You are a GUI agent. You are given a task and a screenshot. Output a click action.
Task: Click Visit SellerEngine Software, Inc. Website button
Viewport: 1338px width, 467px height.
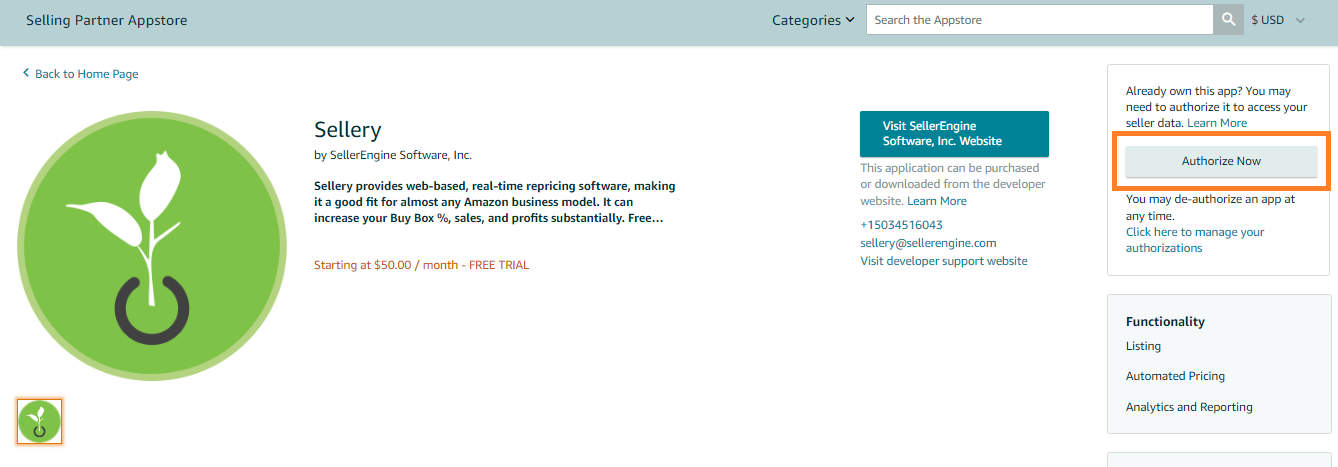(x=954, y=134)
